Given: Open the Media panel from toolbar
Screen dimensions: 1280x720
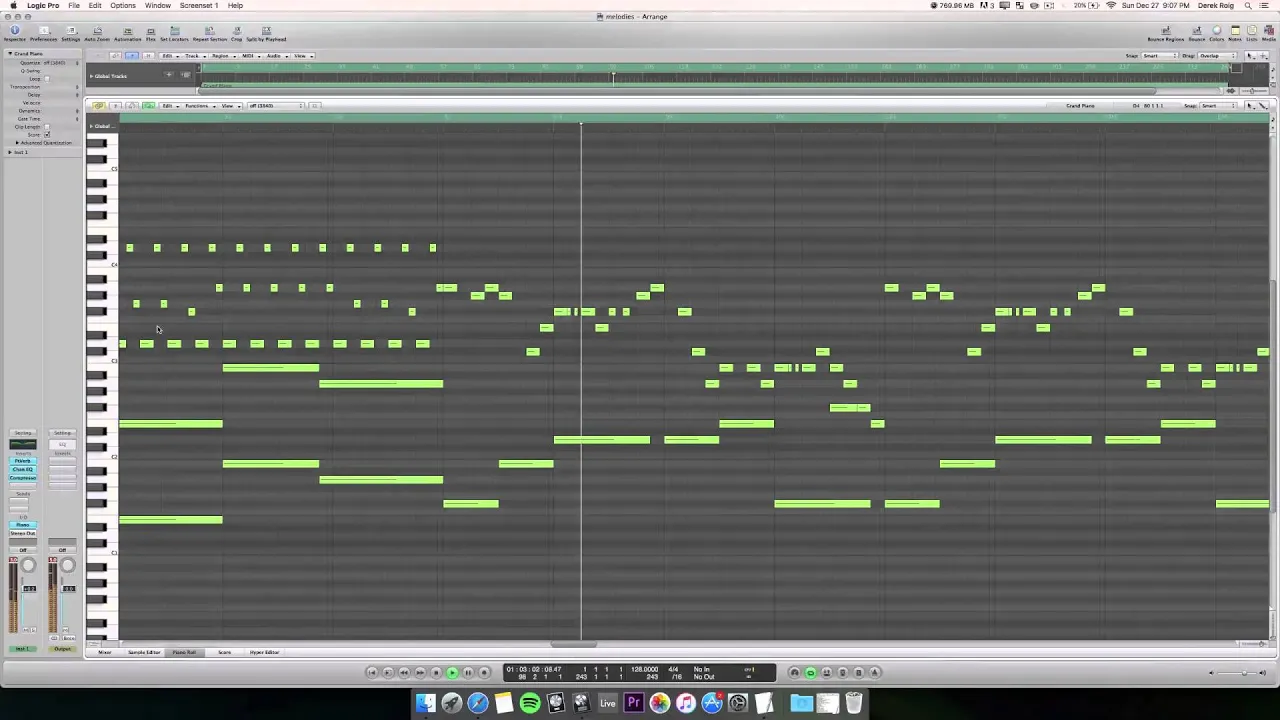Looking at the screenshot, I should click(x=1269, y=34).
